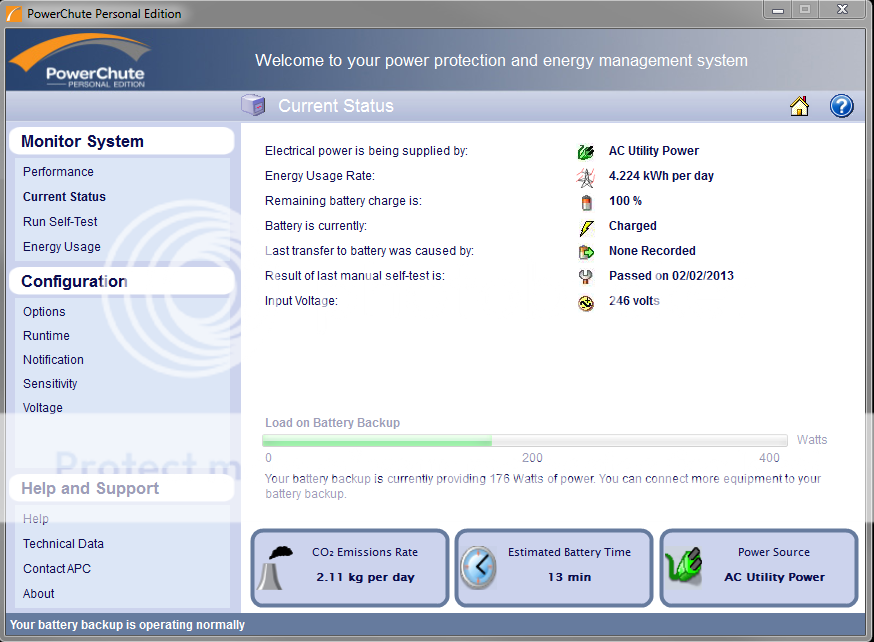This screenshot has width=874, height=642.
Task: Click the self-test wrench icon
Action: point(586,277)
